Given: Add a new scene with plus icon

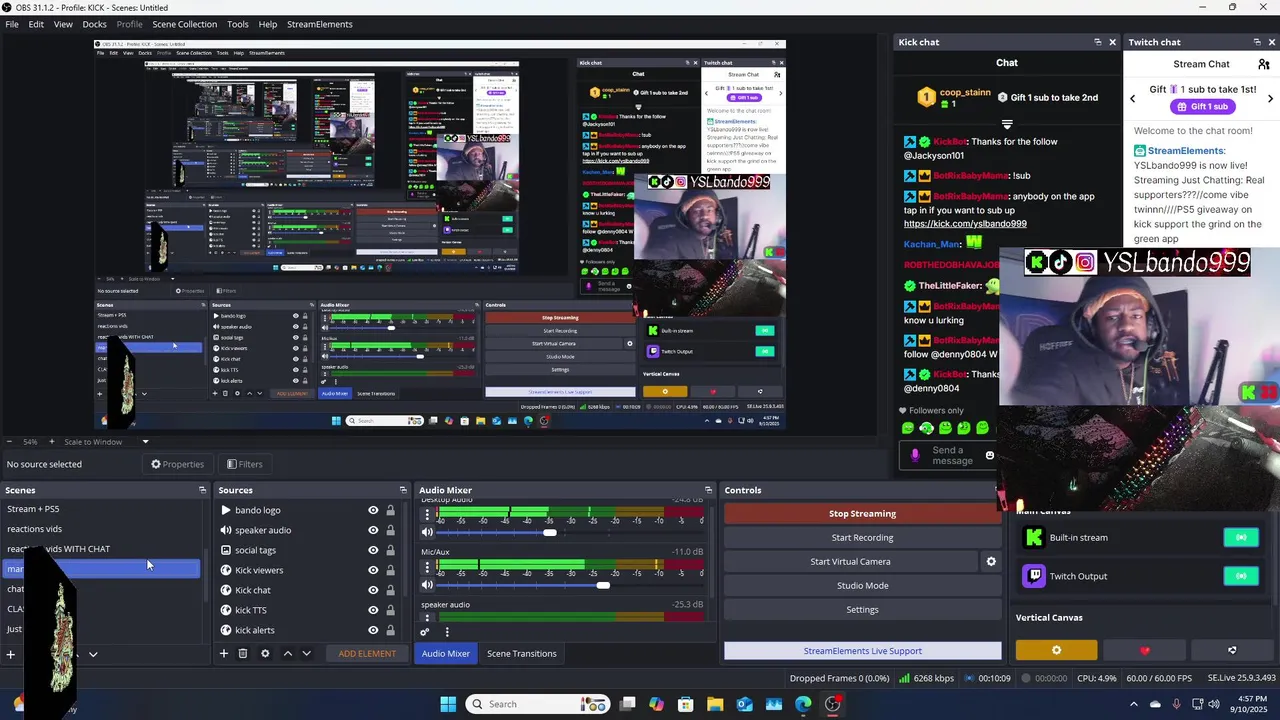Looking at the screenshot, I should [x=10, y=655].
